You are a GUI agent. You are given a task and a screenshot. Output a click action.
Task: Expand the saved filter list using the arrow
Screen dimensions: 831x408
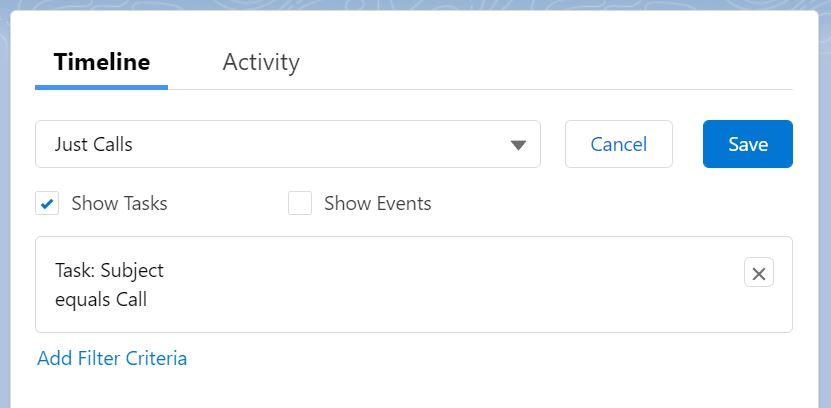(518, 145)
